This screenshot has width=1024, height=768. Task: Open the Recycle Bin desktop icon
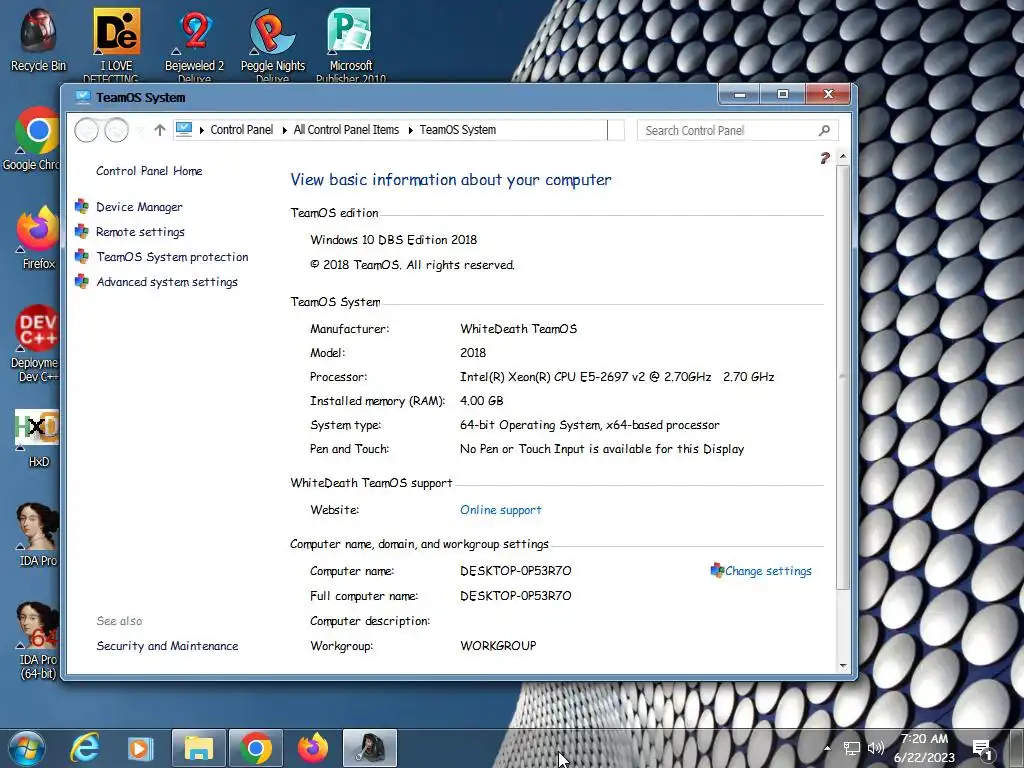point(38,39)
